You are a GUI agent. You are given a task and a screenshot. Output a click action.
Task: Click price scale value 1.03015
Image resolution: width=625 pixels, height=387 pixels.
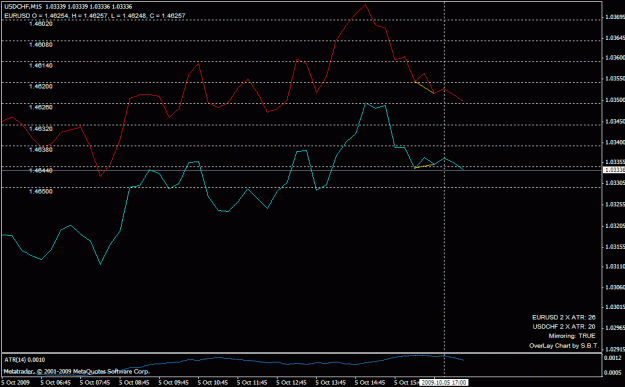click(615, 307)
